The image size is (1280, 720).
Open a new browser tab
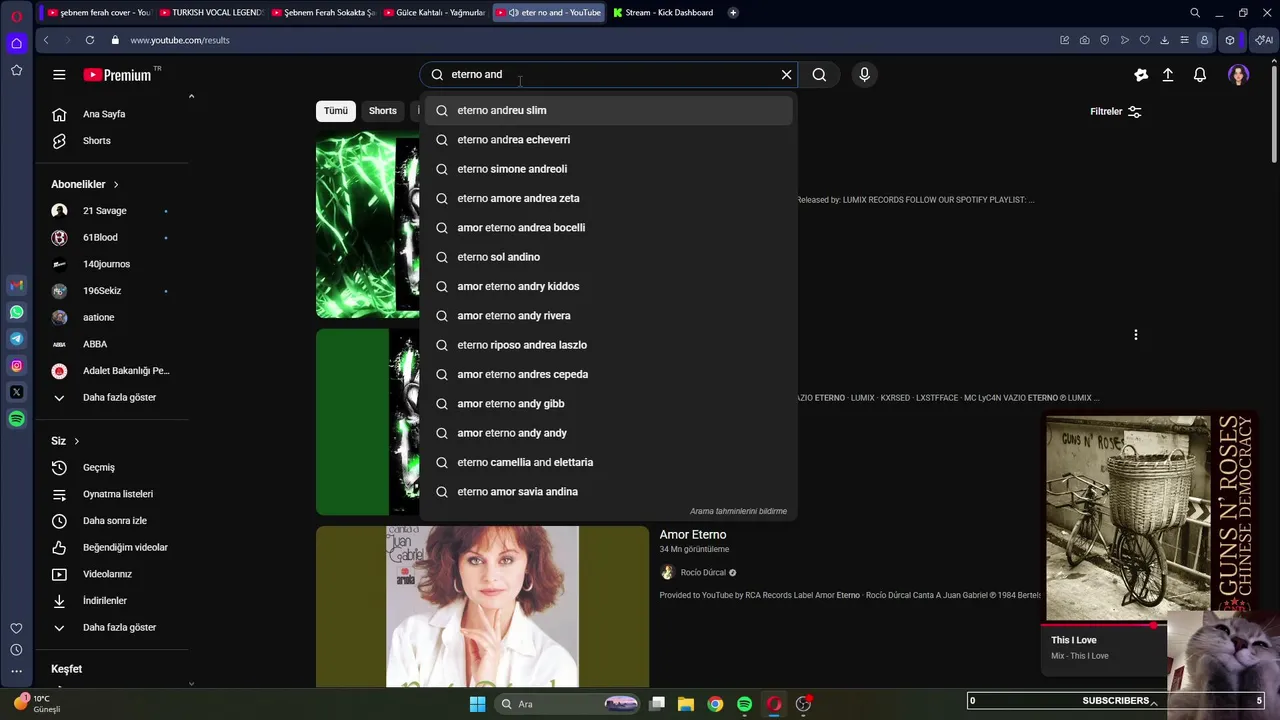(733, 13)
